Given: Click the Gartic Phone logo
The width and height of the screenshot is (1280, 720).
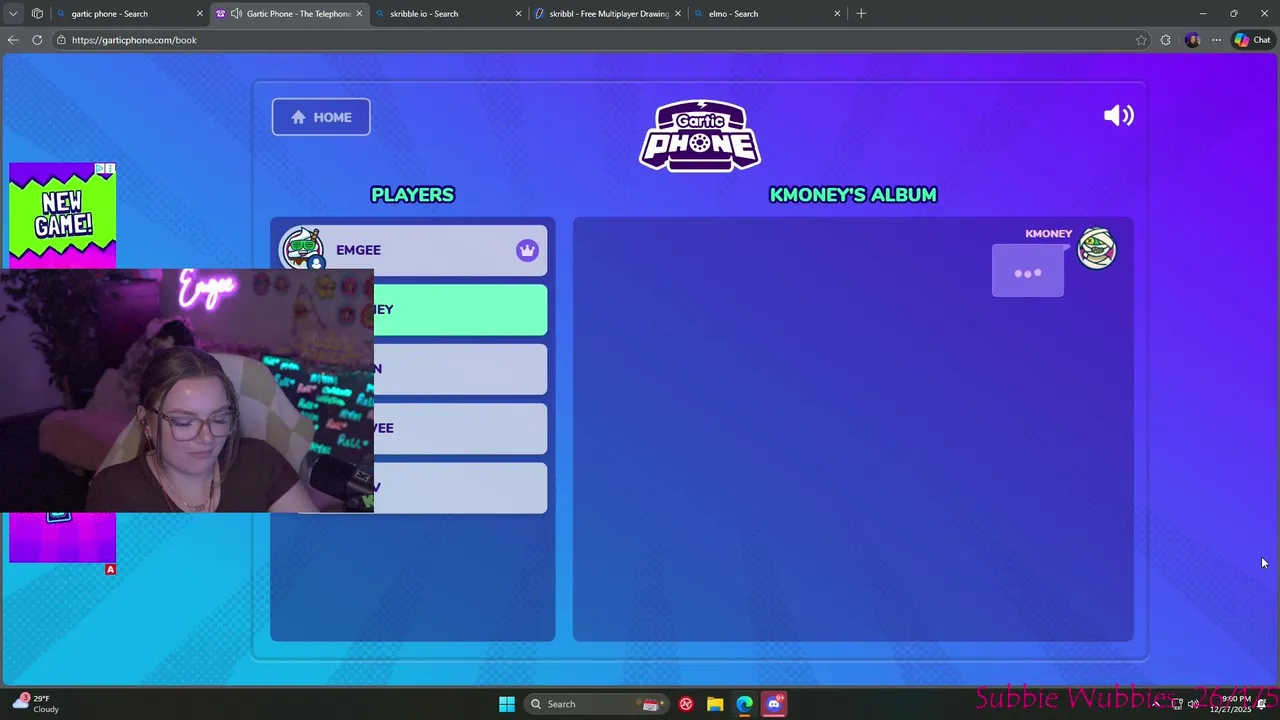Looking at the screenshot, I should pos(700,136).
